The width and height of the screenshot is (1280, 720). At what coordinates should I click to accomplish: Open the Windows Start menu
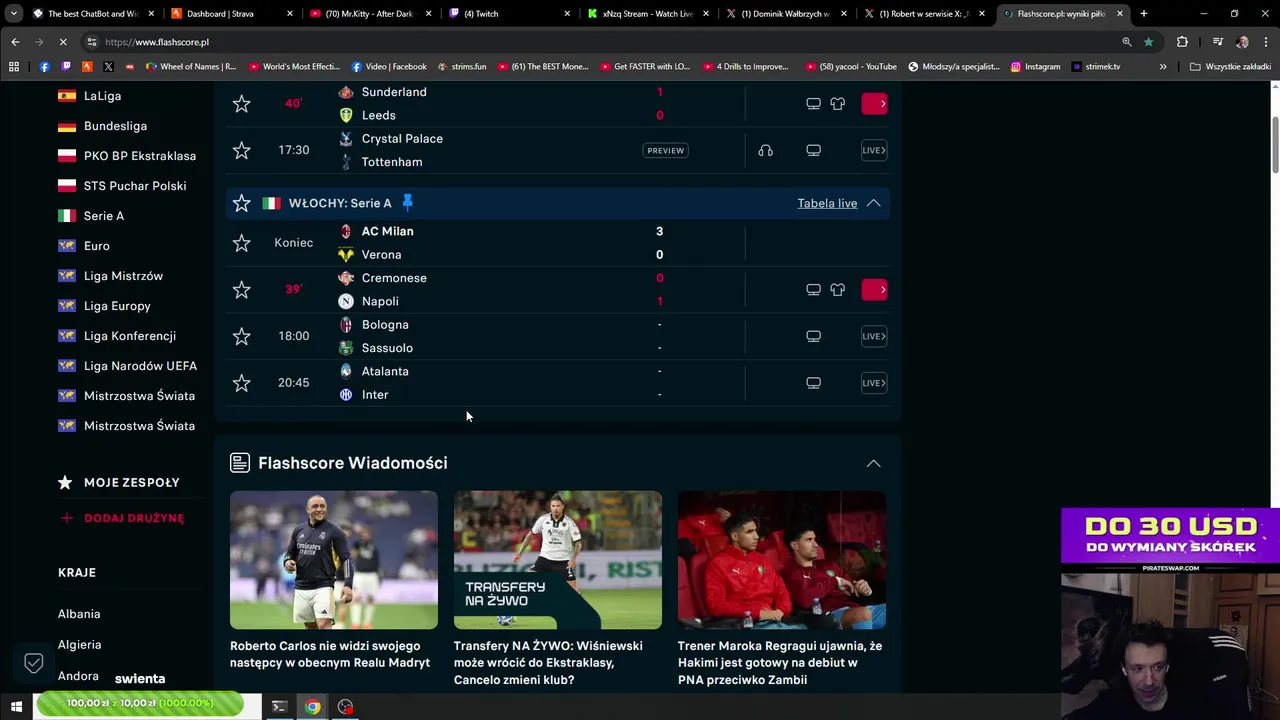point(16,707)
